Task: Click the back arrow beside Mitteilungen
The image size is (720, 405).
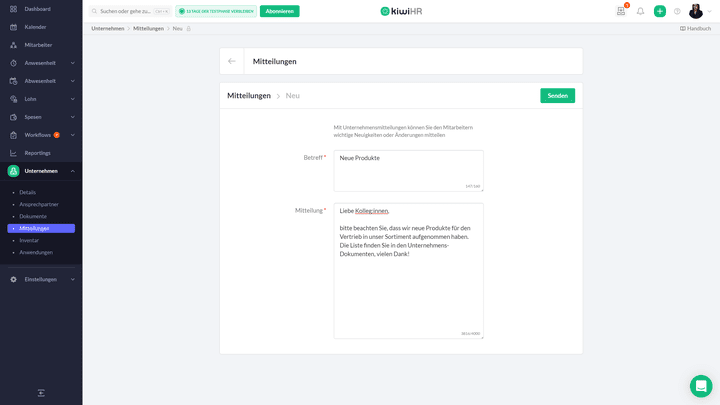Action: point(232,61)
